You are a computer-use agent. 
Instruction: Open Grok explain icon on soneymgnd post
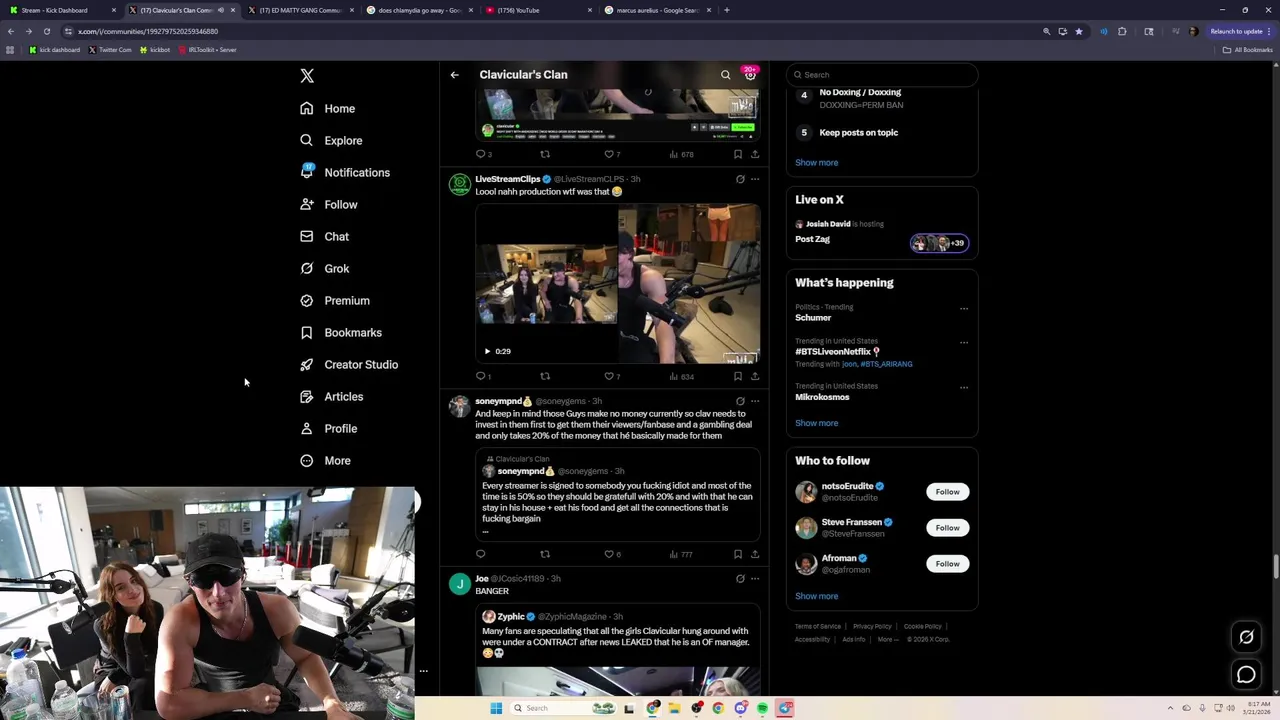coord(740,401)
